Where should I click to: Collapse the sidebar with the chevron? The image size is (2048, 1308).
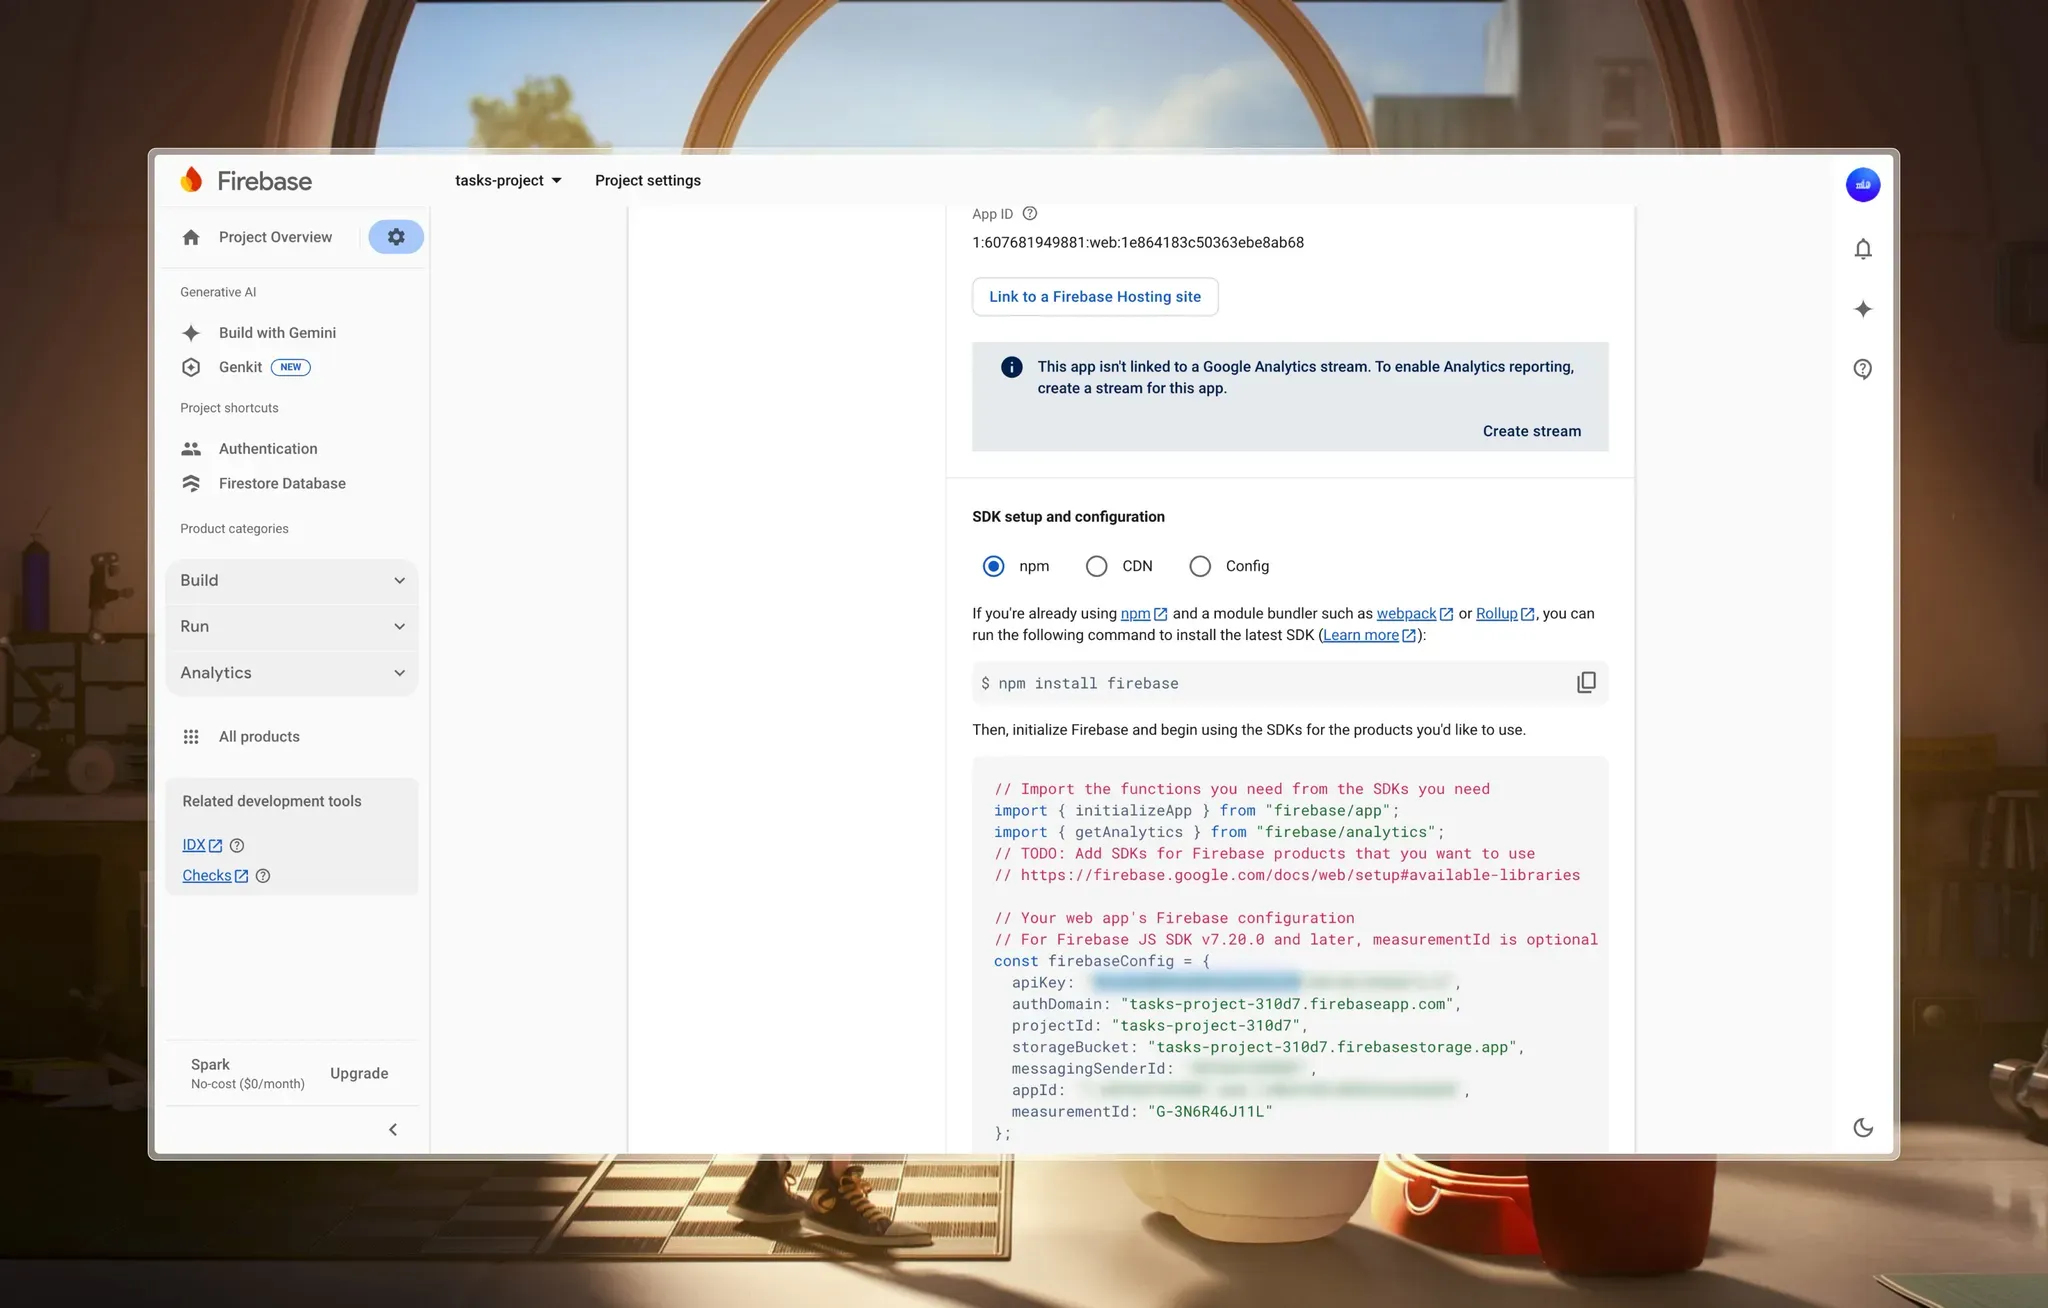coord(393,1129)
